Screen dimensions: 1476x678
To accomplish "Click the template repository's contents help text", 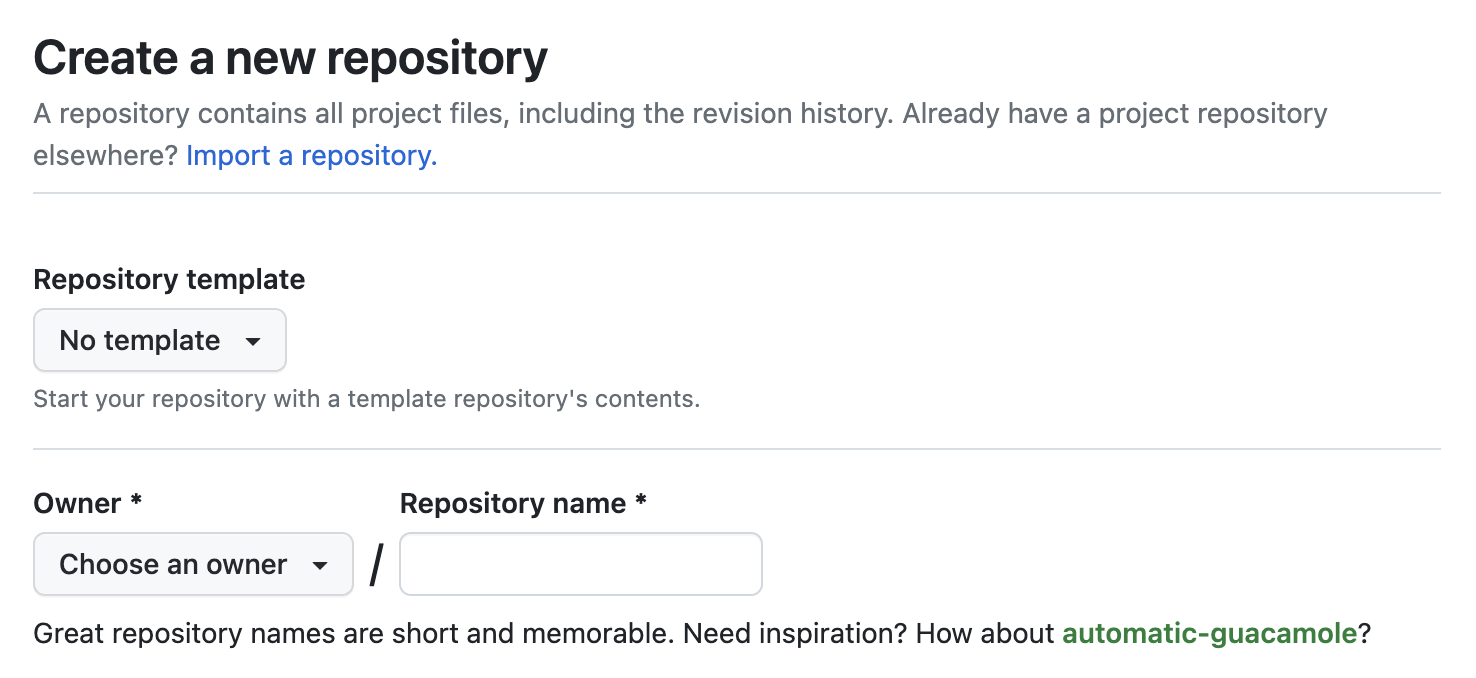I will (367, 399).
